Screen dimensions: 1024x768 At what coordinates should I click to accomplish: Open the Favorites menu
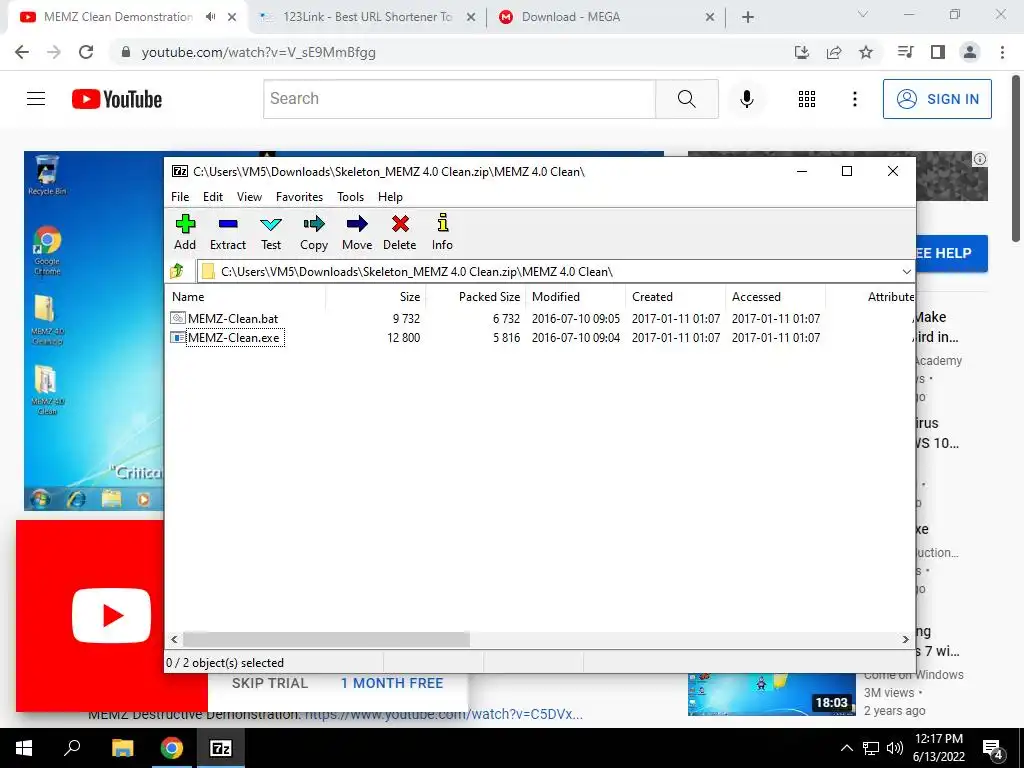pos(299,197)
